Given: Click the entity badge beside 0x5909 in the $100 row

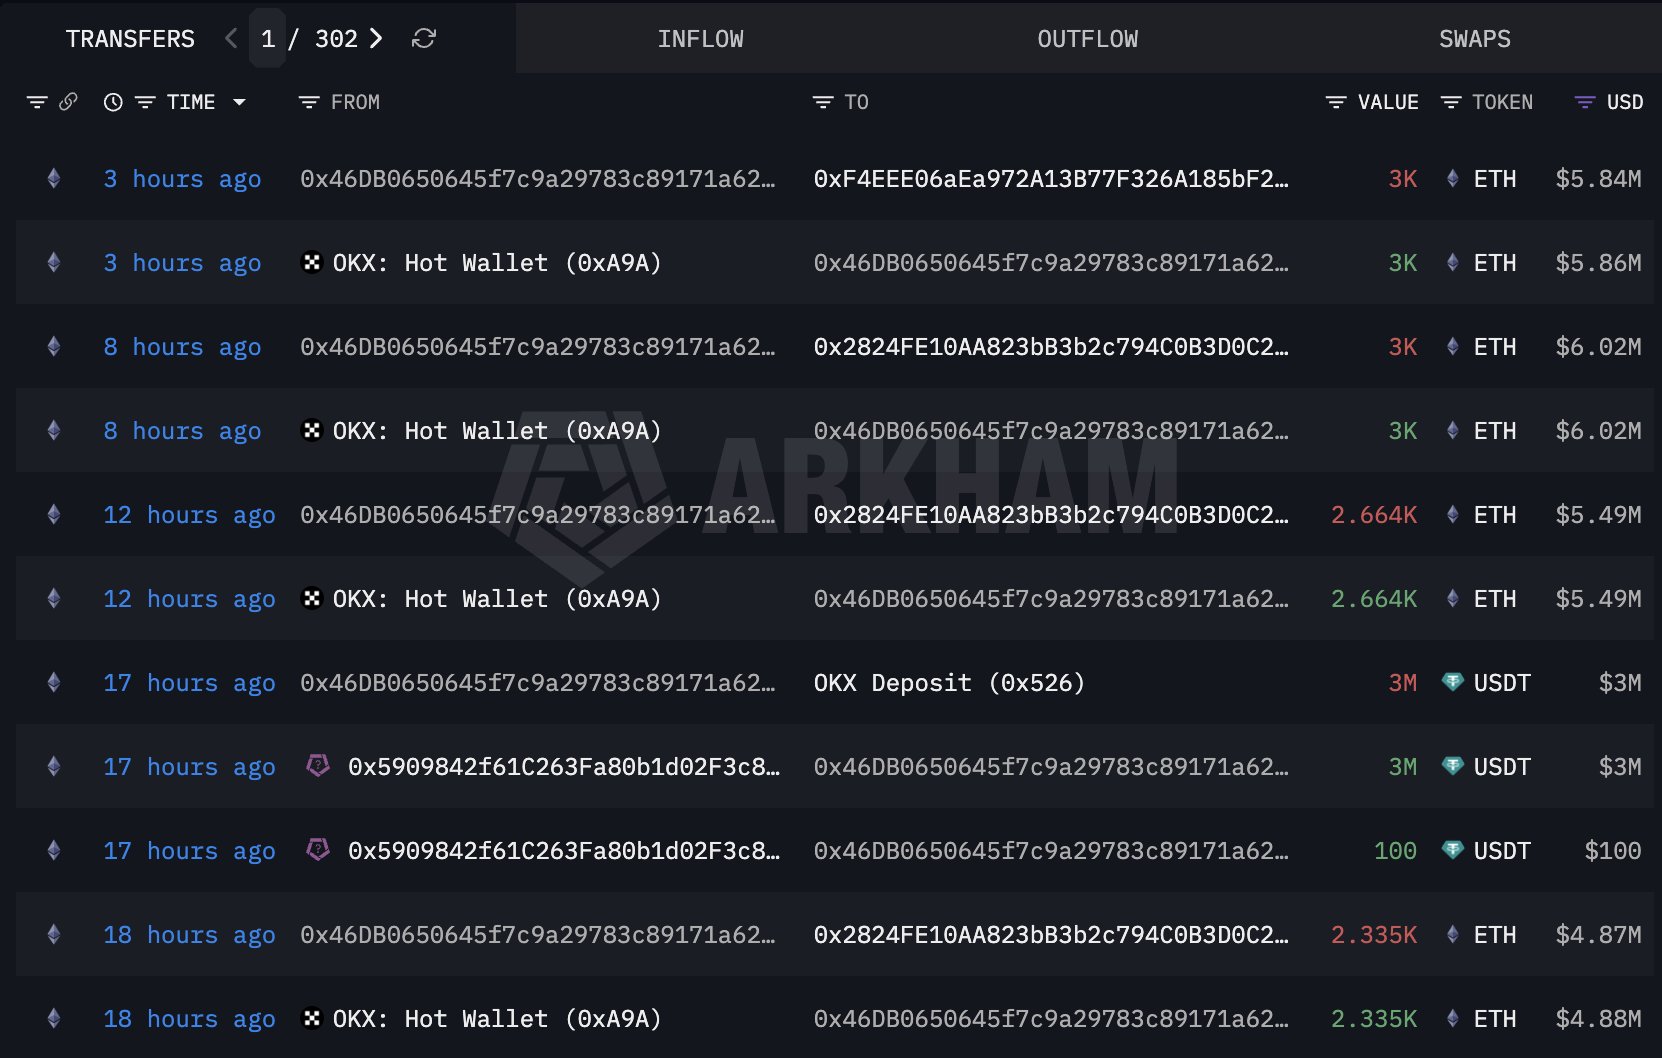Looking at the screenshot, I should 318,850.
